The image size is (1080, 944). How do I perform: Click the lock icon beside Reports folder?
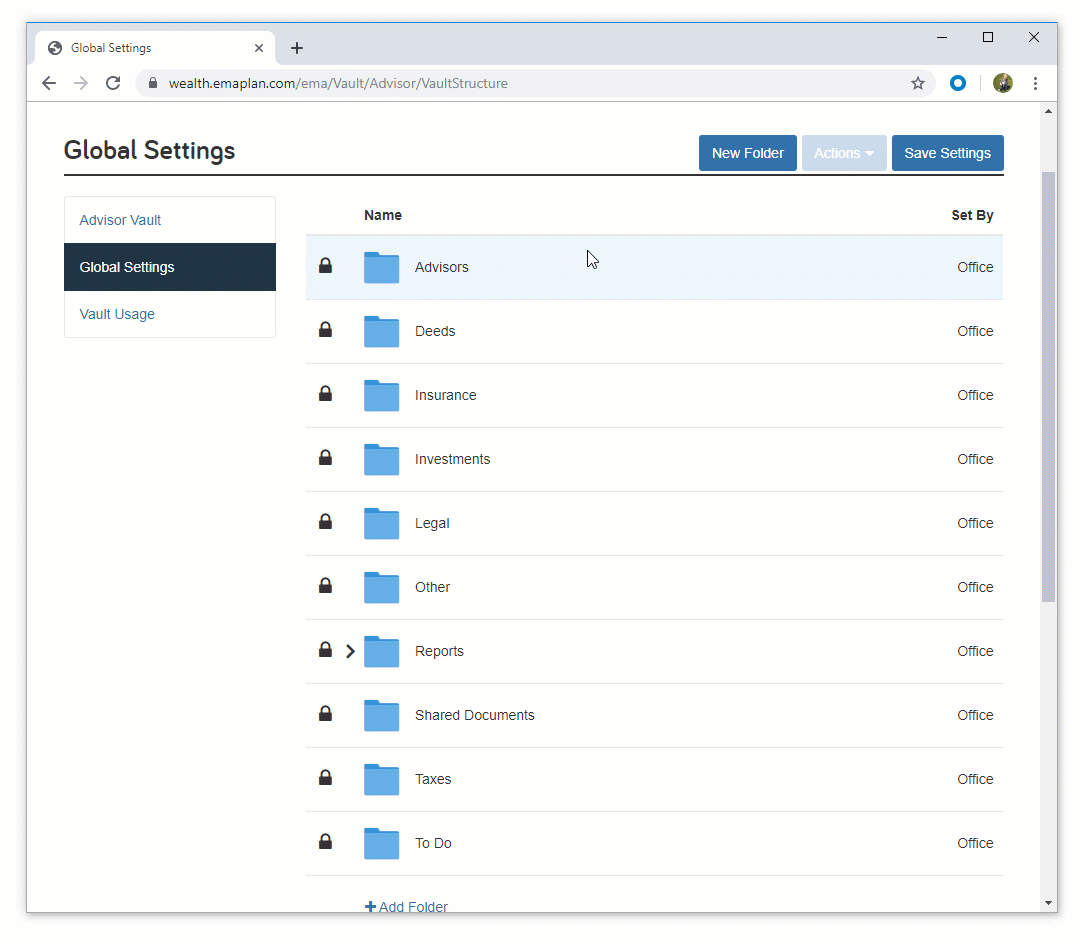(325, 650)
